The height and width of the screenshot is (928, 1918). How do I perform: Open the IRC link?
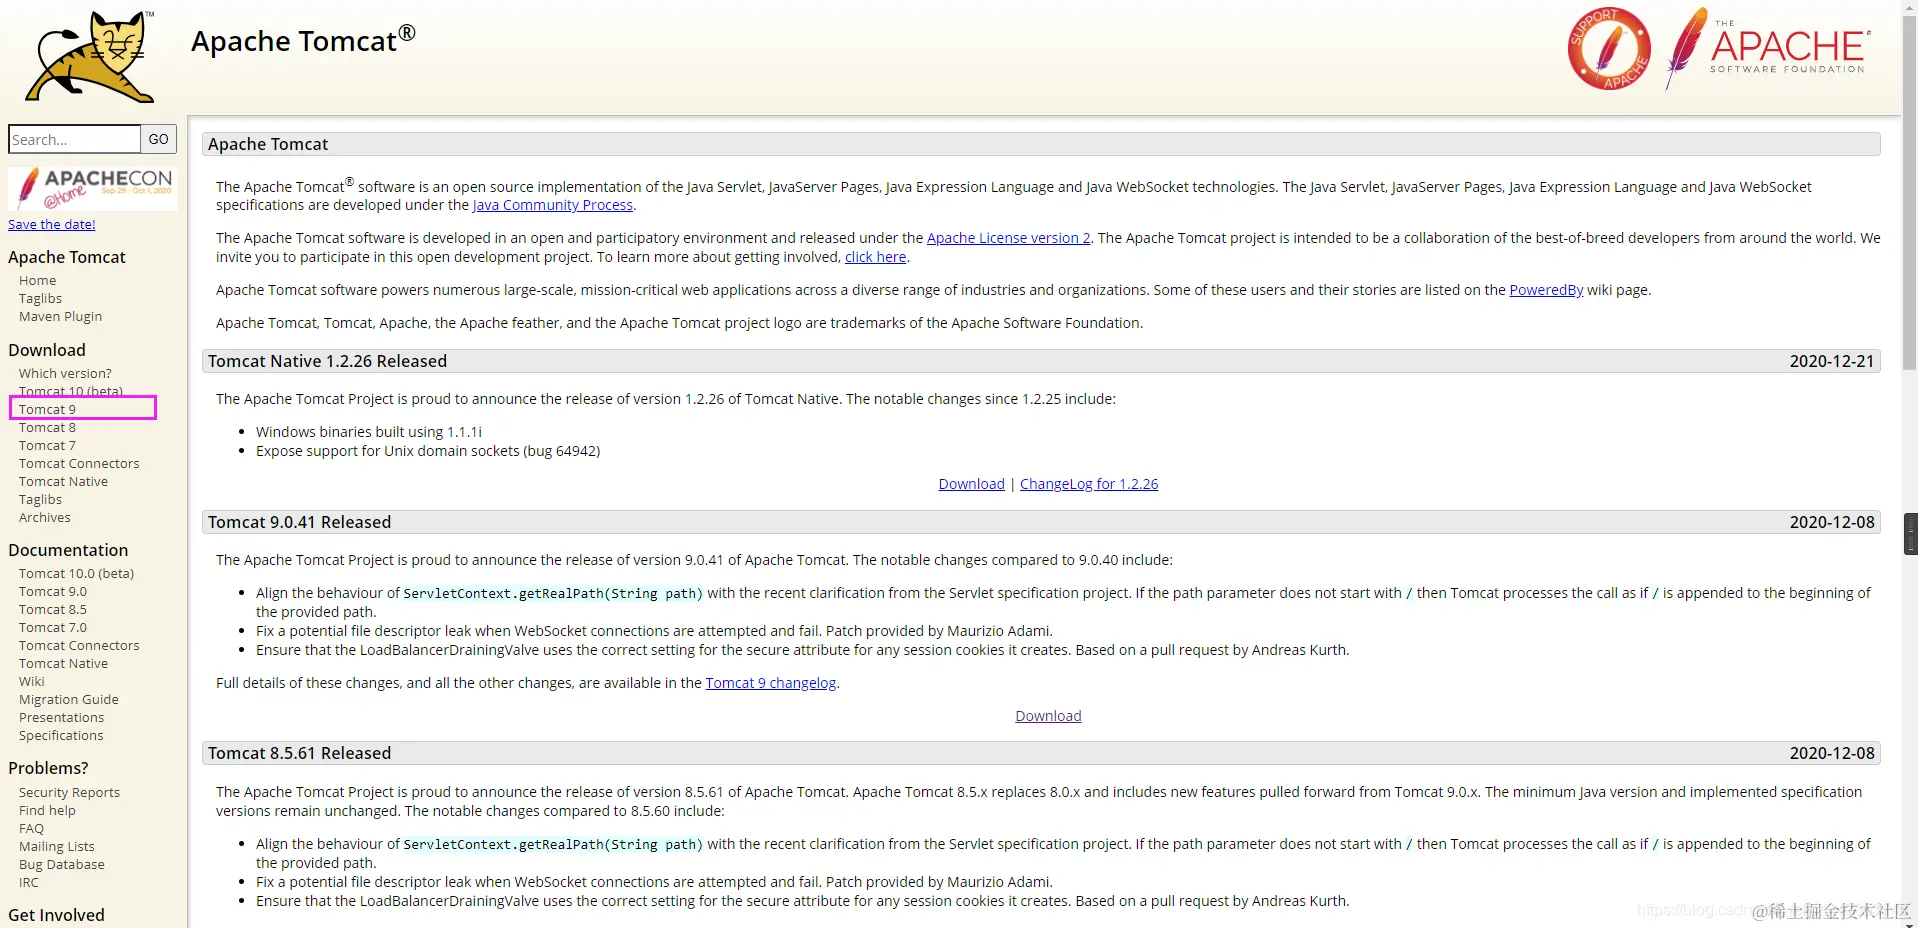click(x=29, y=883)
